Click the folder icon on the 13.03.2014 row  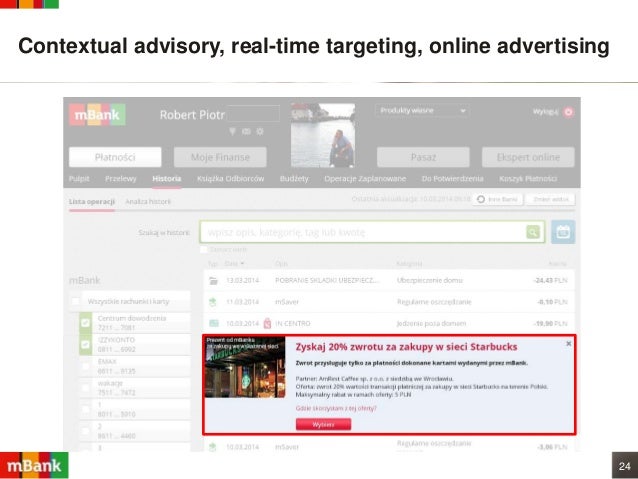[213, 280]
